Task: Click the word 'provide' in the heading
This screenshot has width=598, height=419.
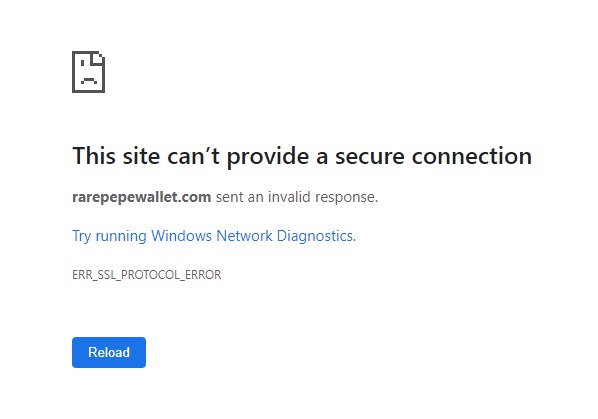Action: tap(268, 157)
